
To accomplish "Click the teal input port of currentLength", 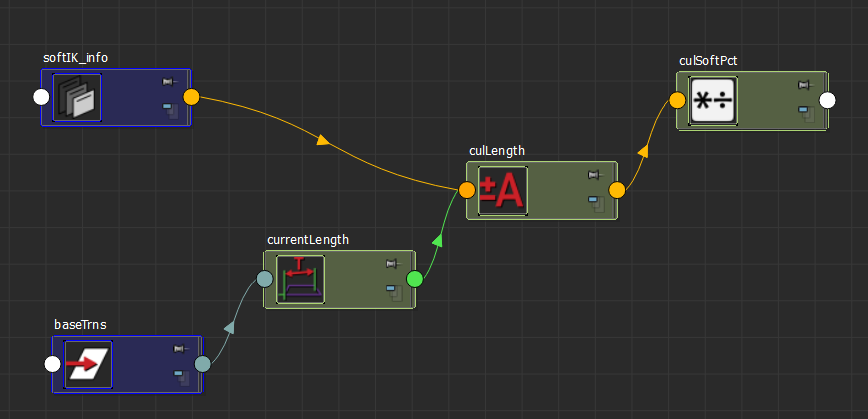I will pyautogui.click(x=265, y=279).
